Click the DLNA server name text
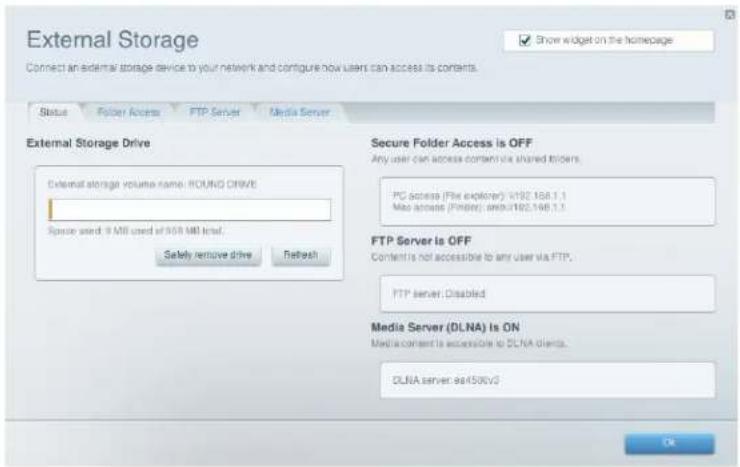Image resolution: width=740 pixels, height=467 pixels. [446, 380]
